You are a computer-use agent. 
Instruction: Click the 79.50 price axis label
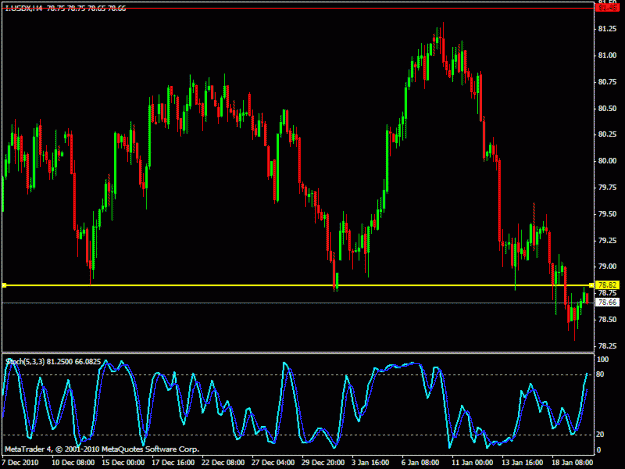pos(607,214)
